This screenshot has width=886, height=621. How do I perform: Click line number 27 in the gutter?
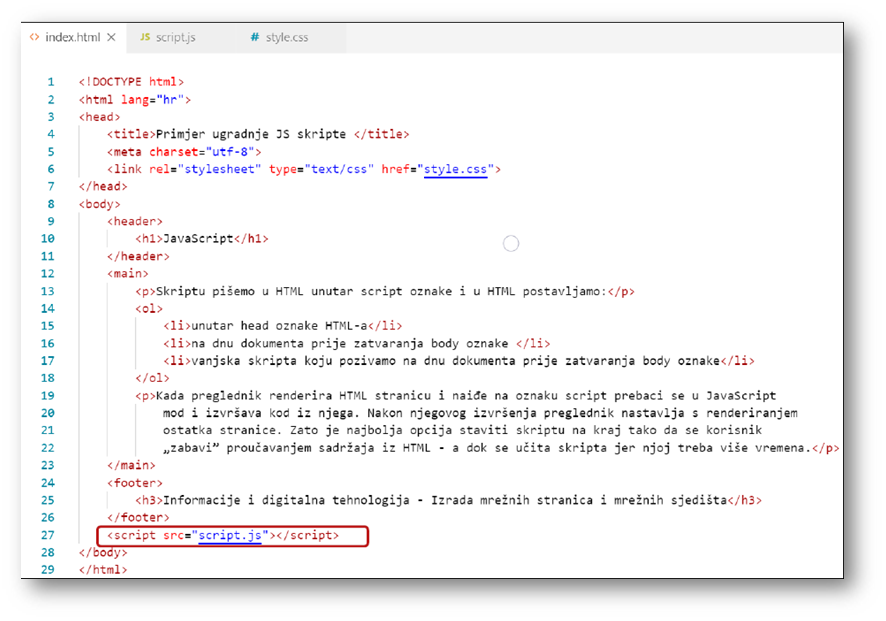[47, 535]
